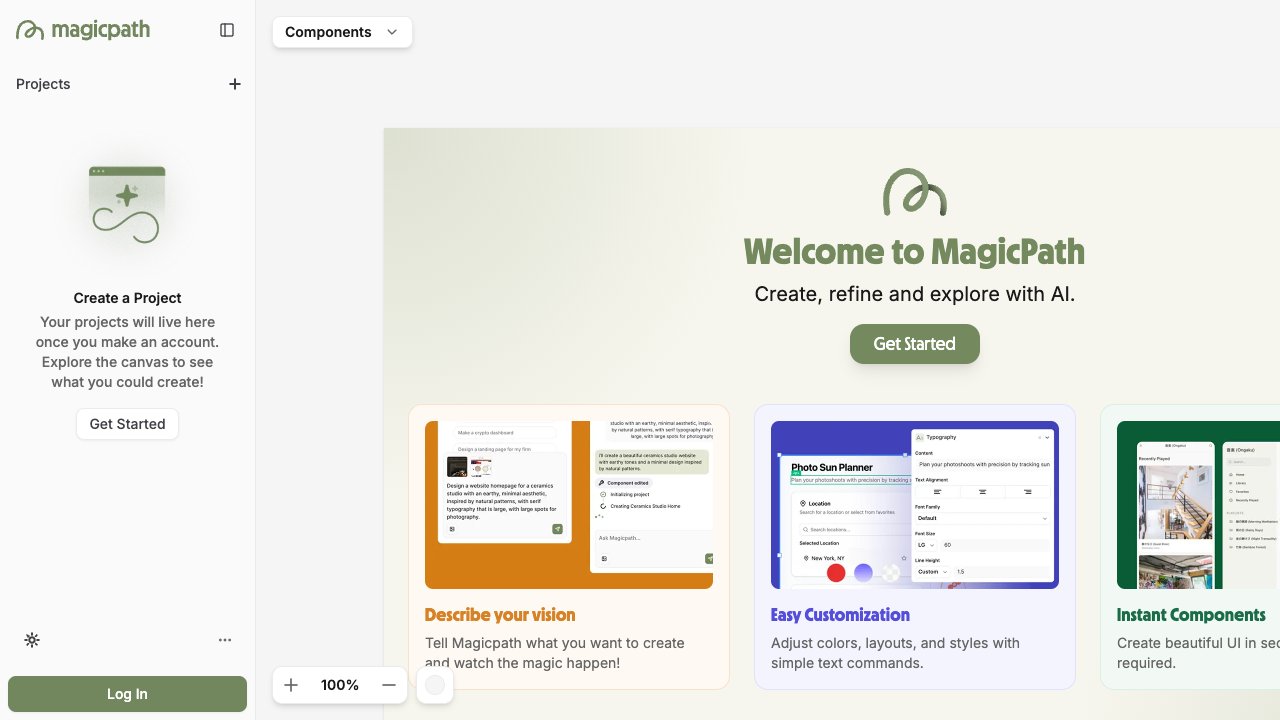
Task: Click the MagicPath loop logo on canvas
Action: [915, 192]
